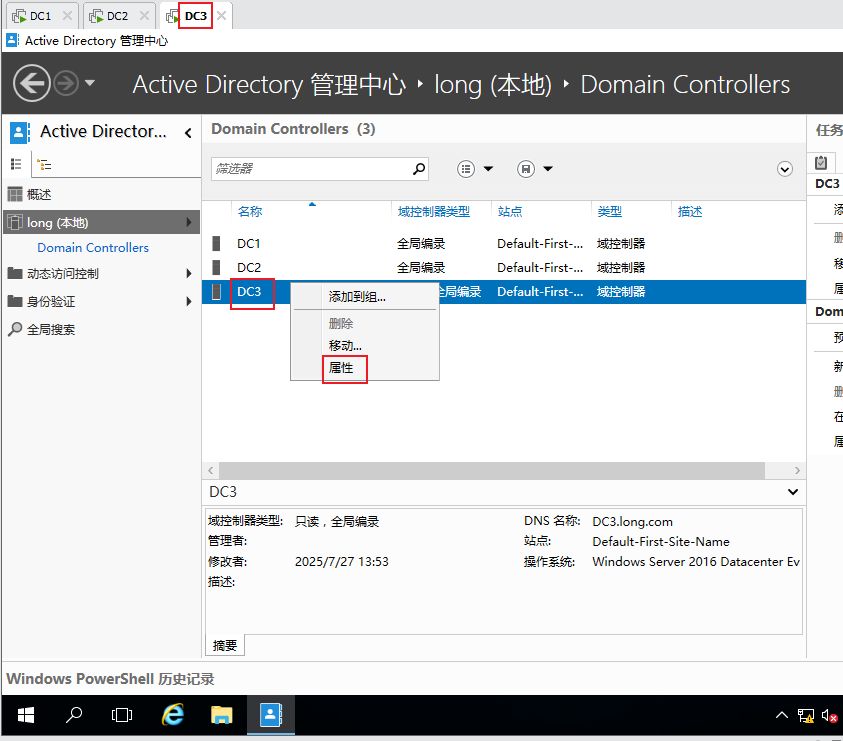Click DC1 row Default-First-... site cell
The width and height of the screenshot is (843, 741).
click(540, 244)
